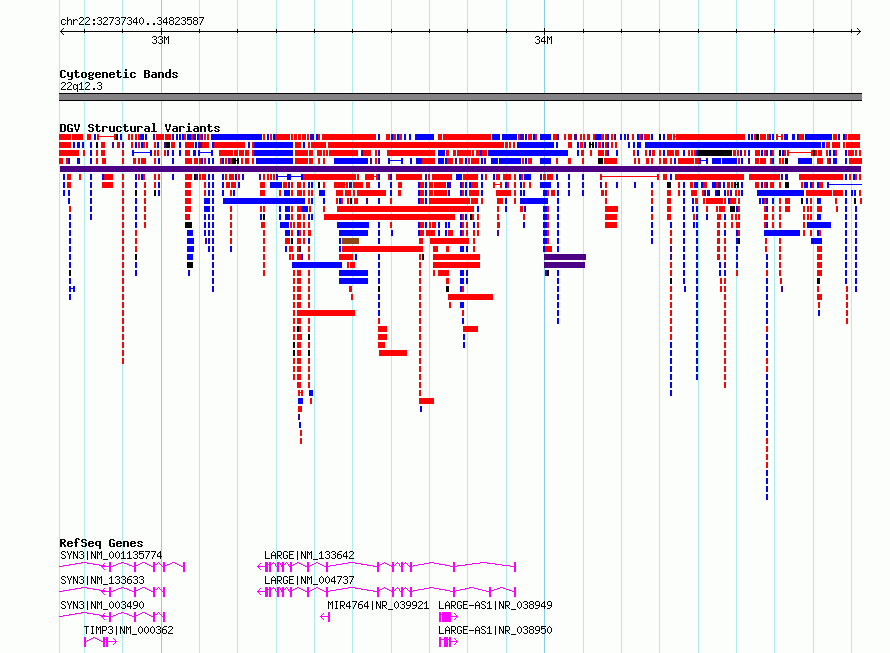
Task: Click the SYN3 NM_001135774 transcript glyph
Action: coord(122,567)
